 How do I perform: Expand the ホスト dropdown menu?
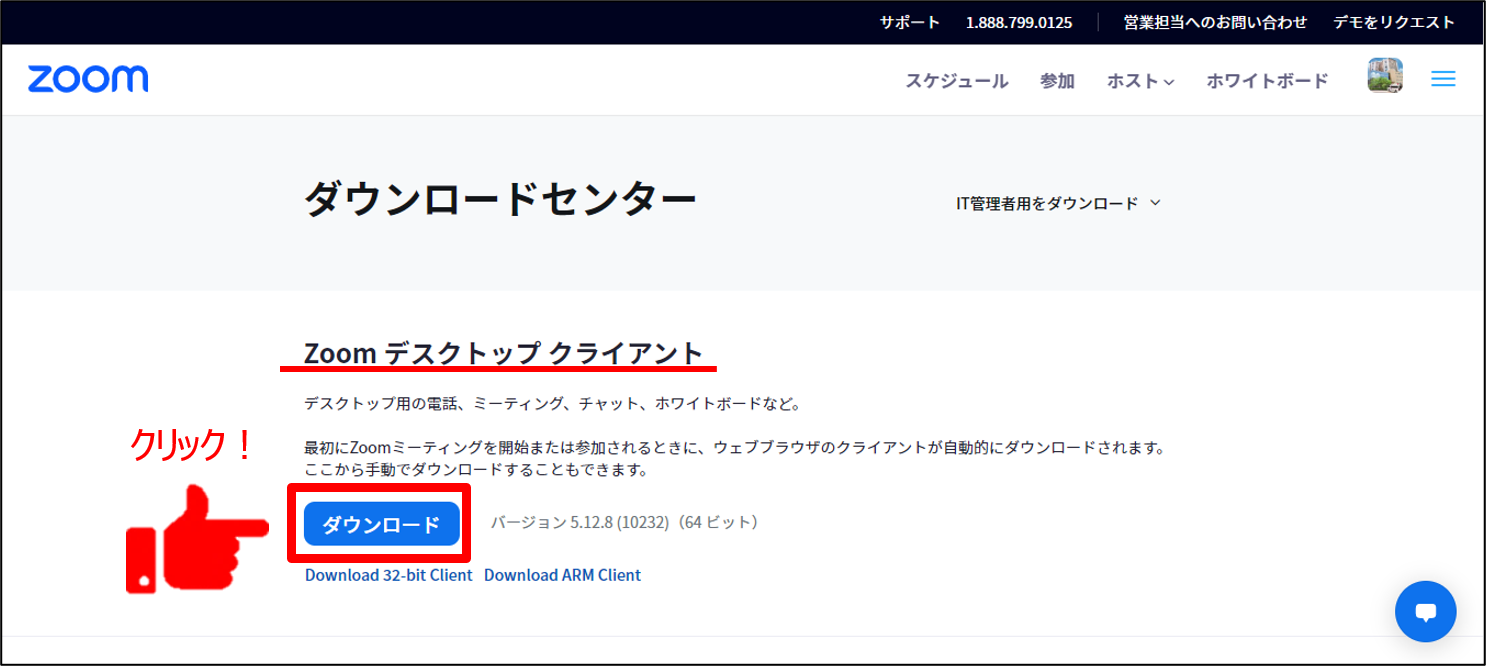pos(1140,81)
